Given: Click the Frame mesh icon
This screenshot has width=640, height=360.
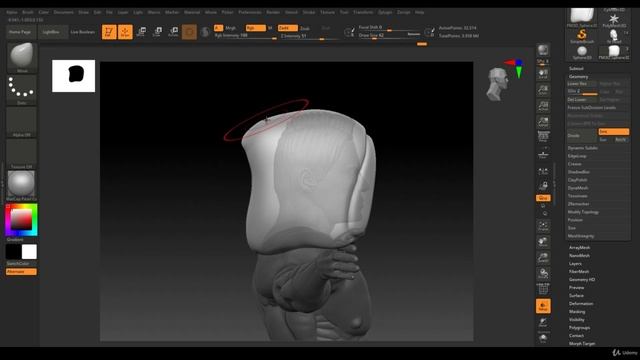Looking at the screenshot, I should click(x=543, y=226).
